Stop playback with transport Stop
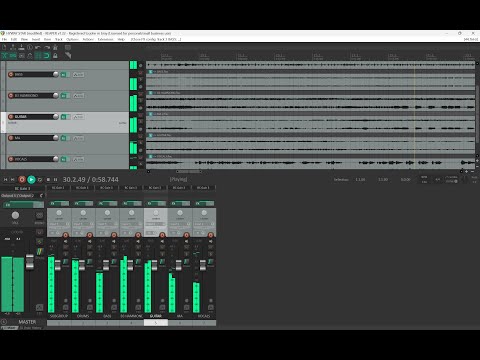Viewport: 480px width, 360px height. (48, 180)
